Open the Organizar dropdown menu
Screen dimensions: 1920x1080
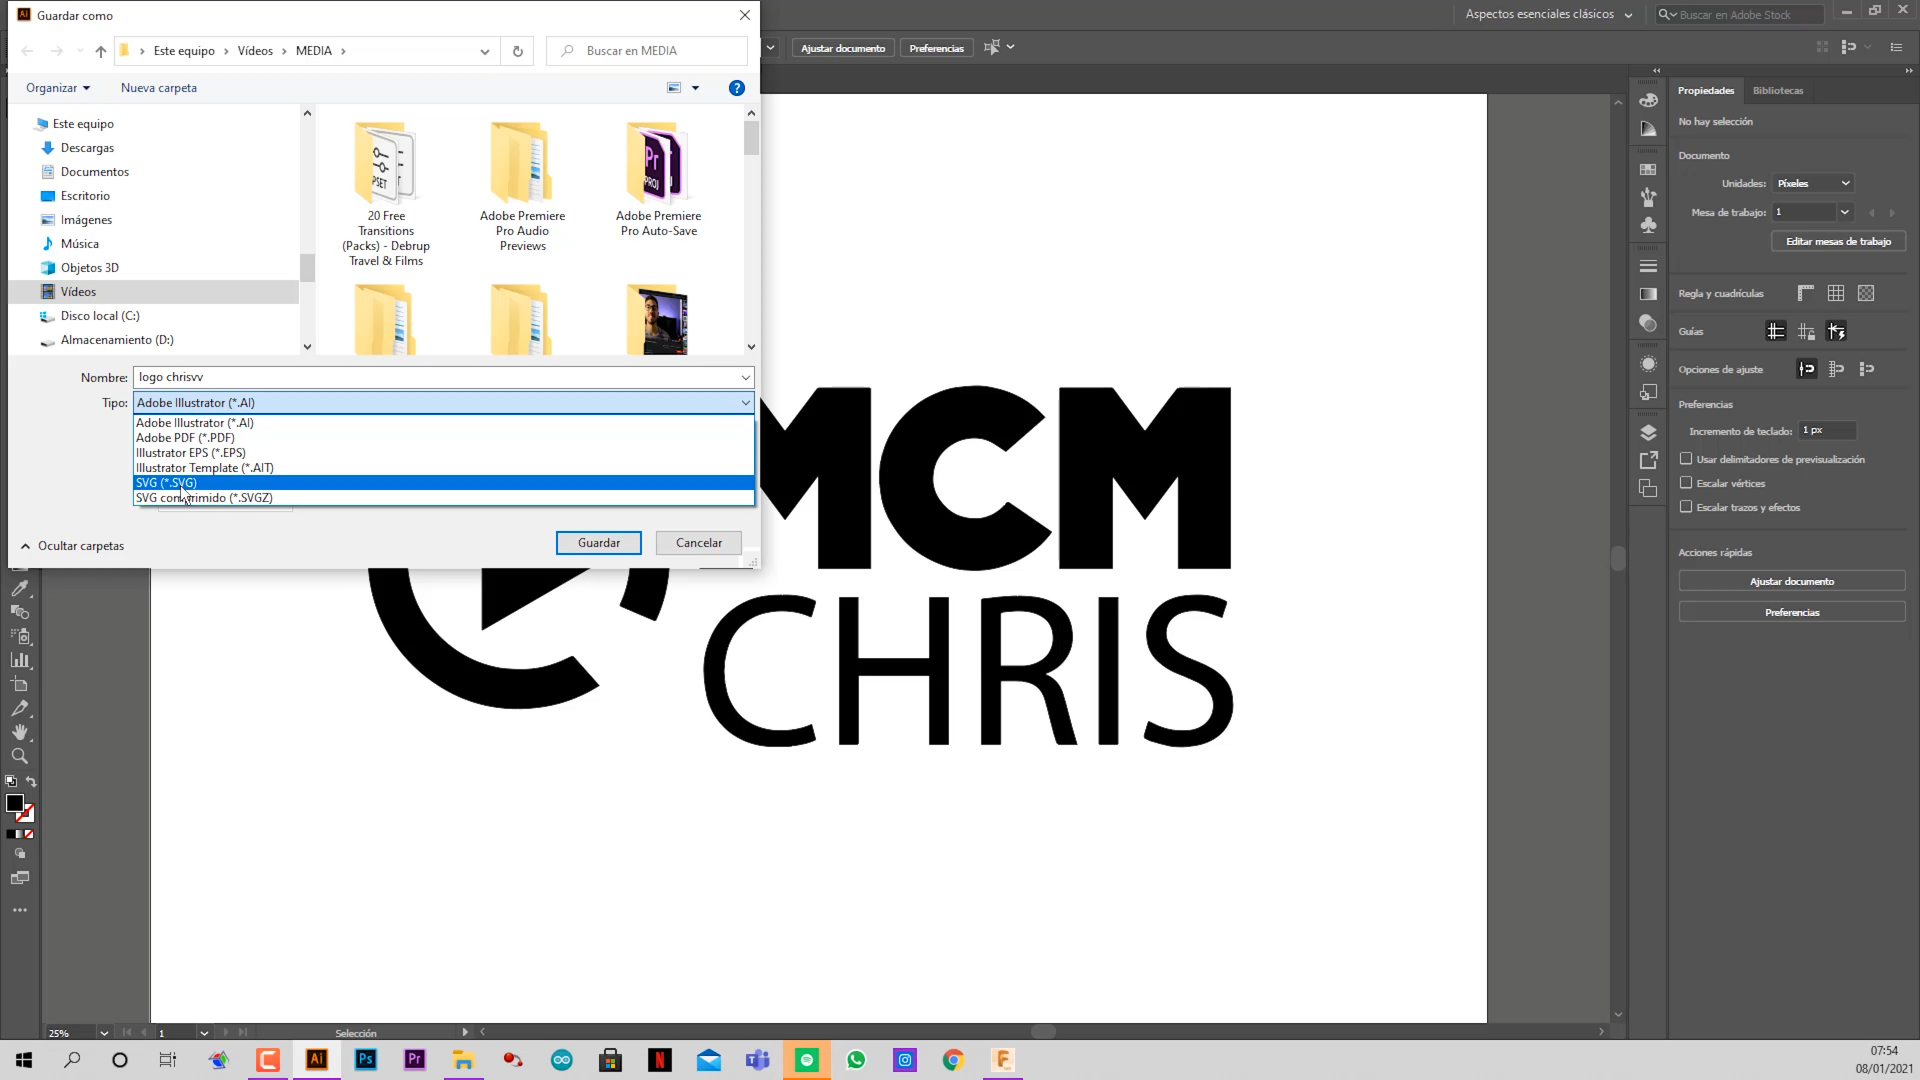[x=58, y=88]
